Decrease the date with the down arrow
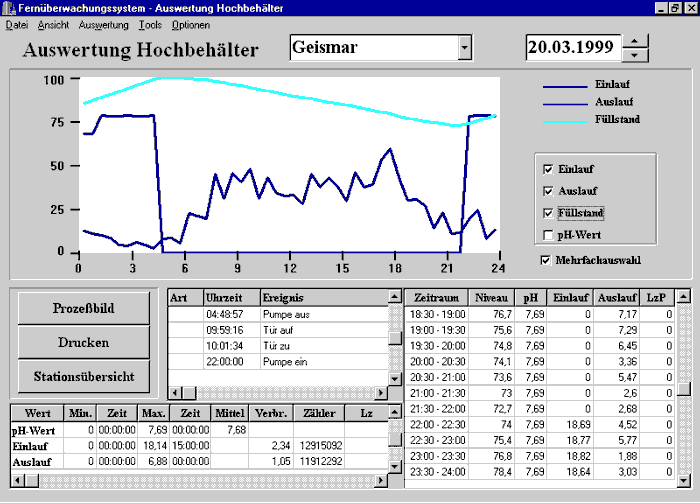700x504 pixels. (x=636, y=54)
